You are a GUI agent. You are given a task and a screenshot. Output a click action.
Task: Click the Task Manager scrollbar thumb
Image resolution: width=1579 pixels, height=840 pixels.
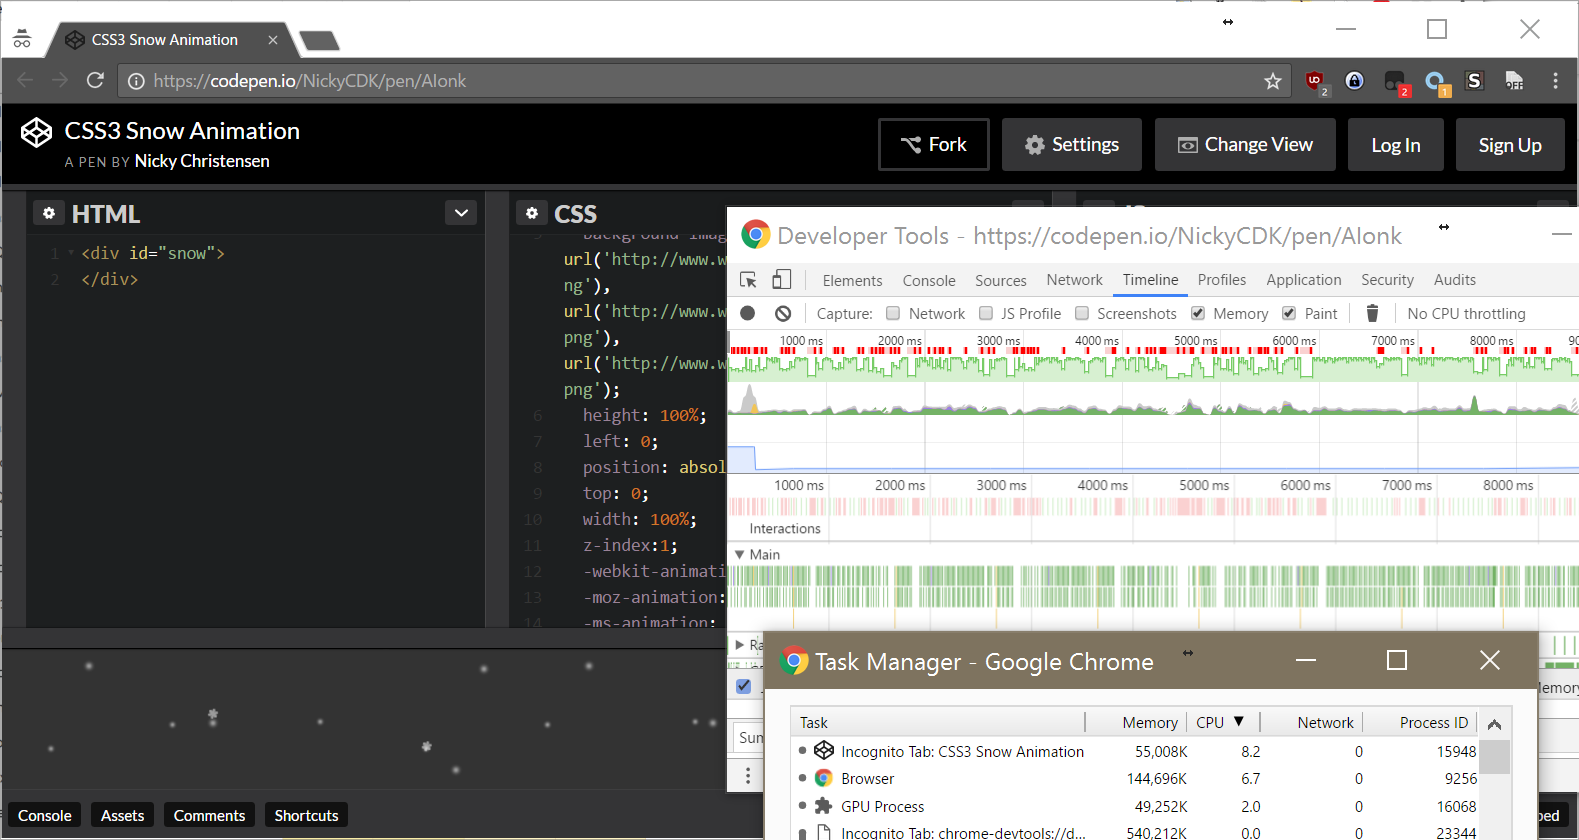point(1494,757)
